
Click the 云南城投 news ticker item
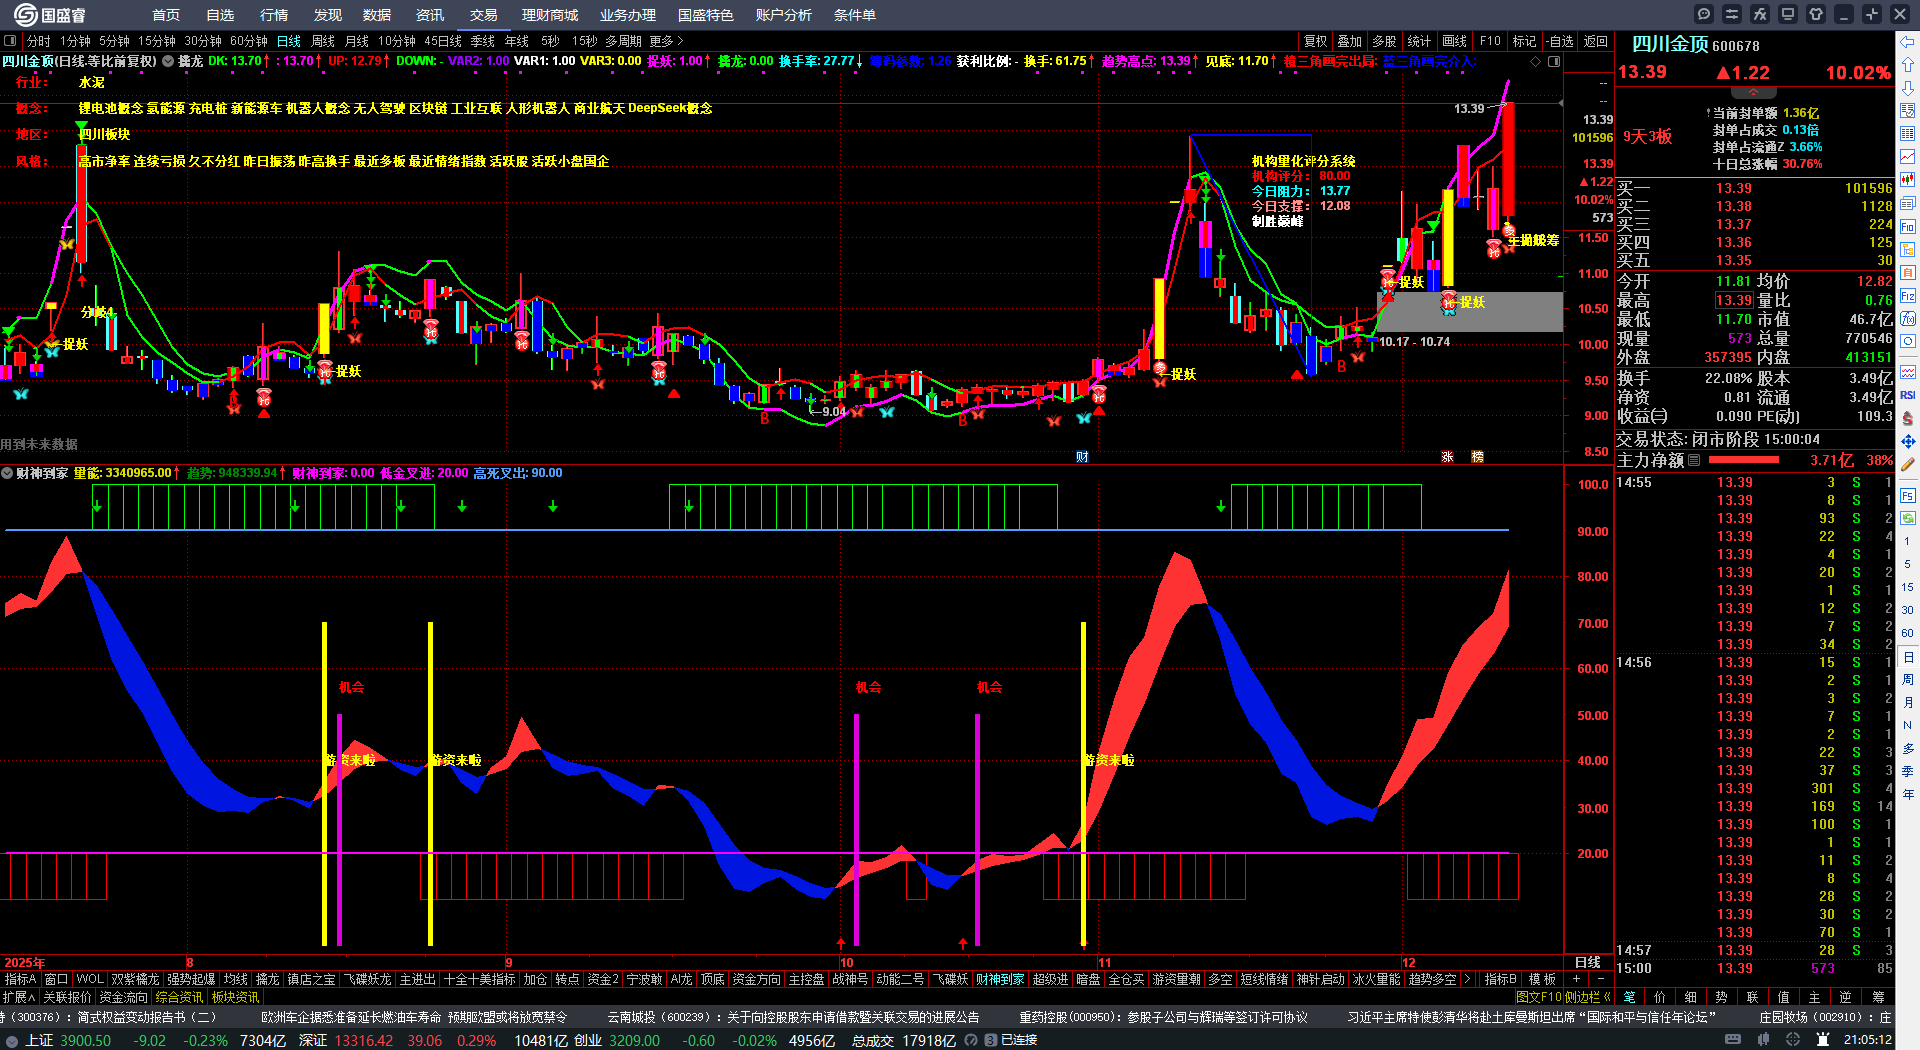click(x=793, y=1017)
